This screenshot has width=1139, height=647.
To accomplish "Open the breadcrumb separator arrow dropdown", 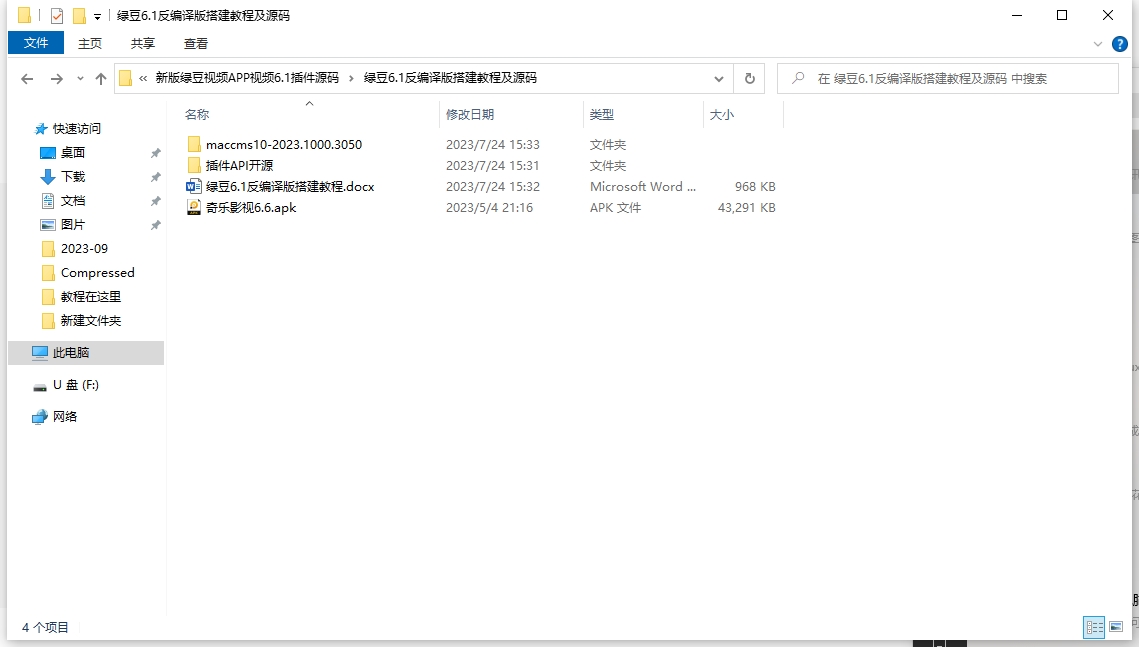I will click(x=352, y=78).
